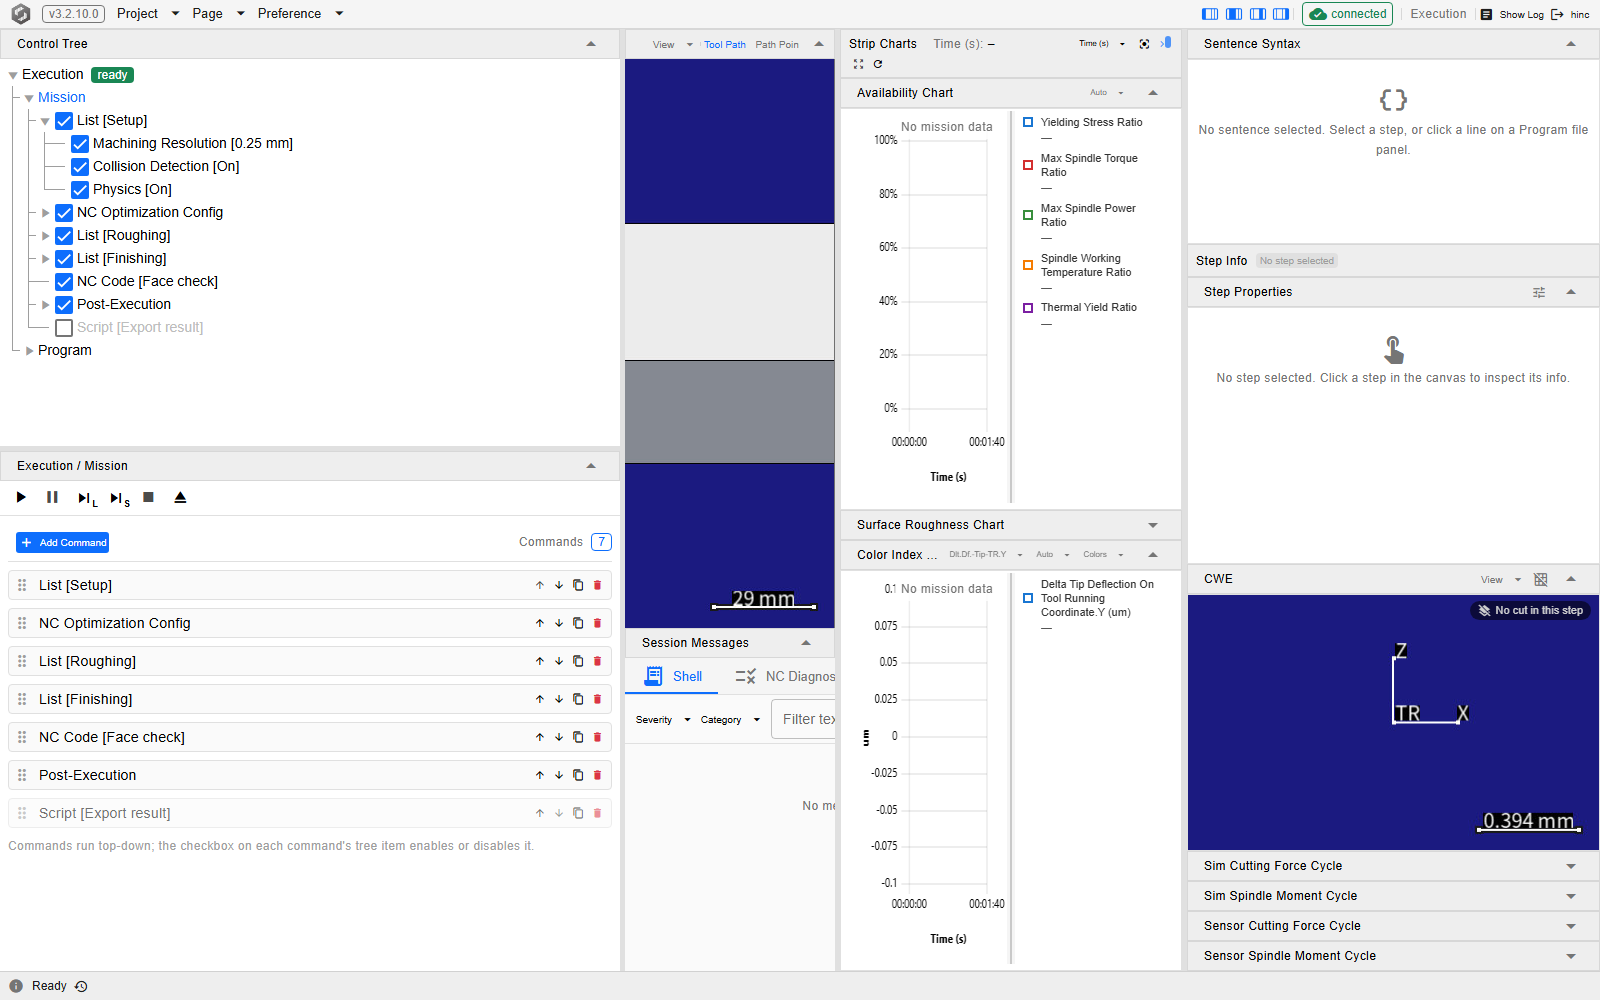Stop execution with the square button
Viewport: 1600px width, 1000px height.
(x=148, y=497)
